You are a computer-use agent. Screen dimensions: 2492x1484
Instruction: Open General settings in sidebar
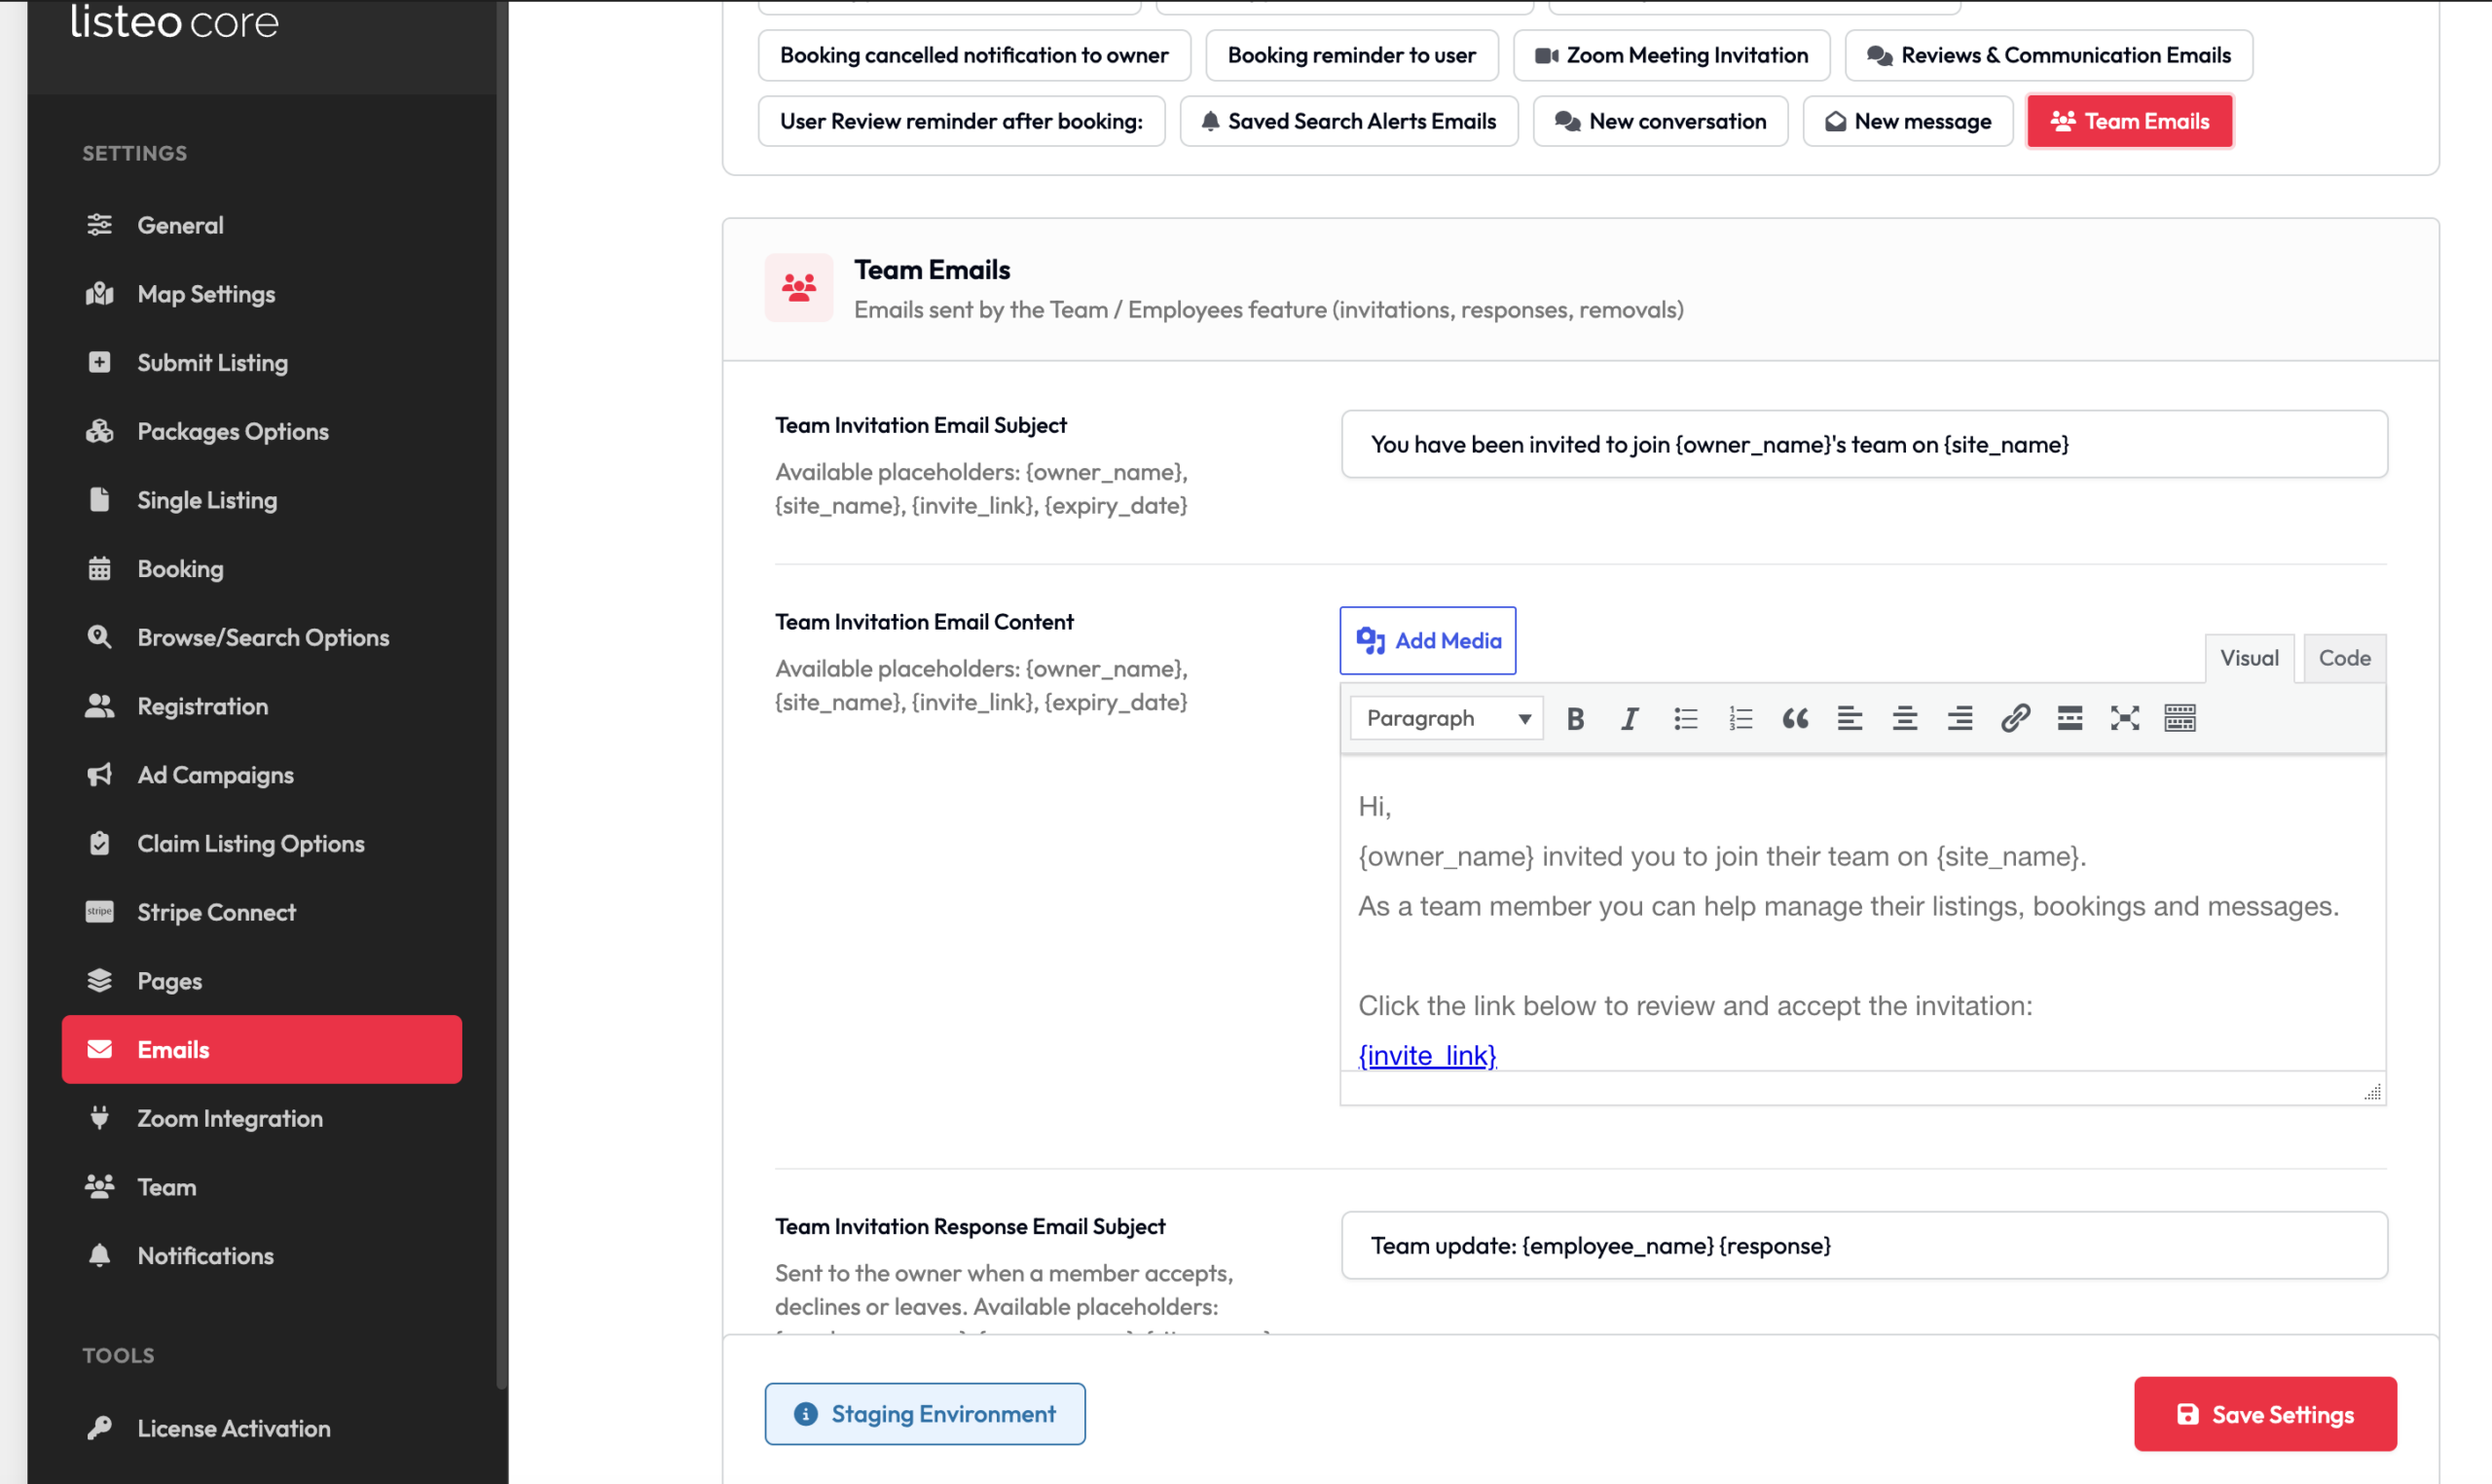tap(262, 225)
